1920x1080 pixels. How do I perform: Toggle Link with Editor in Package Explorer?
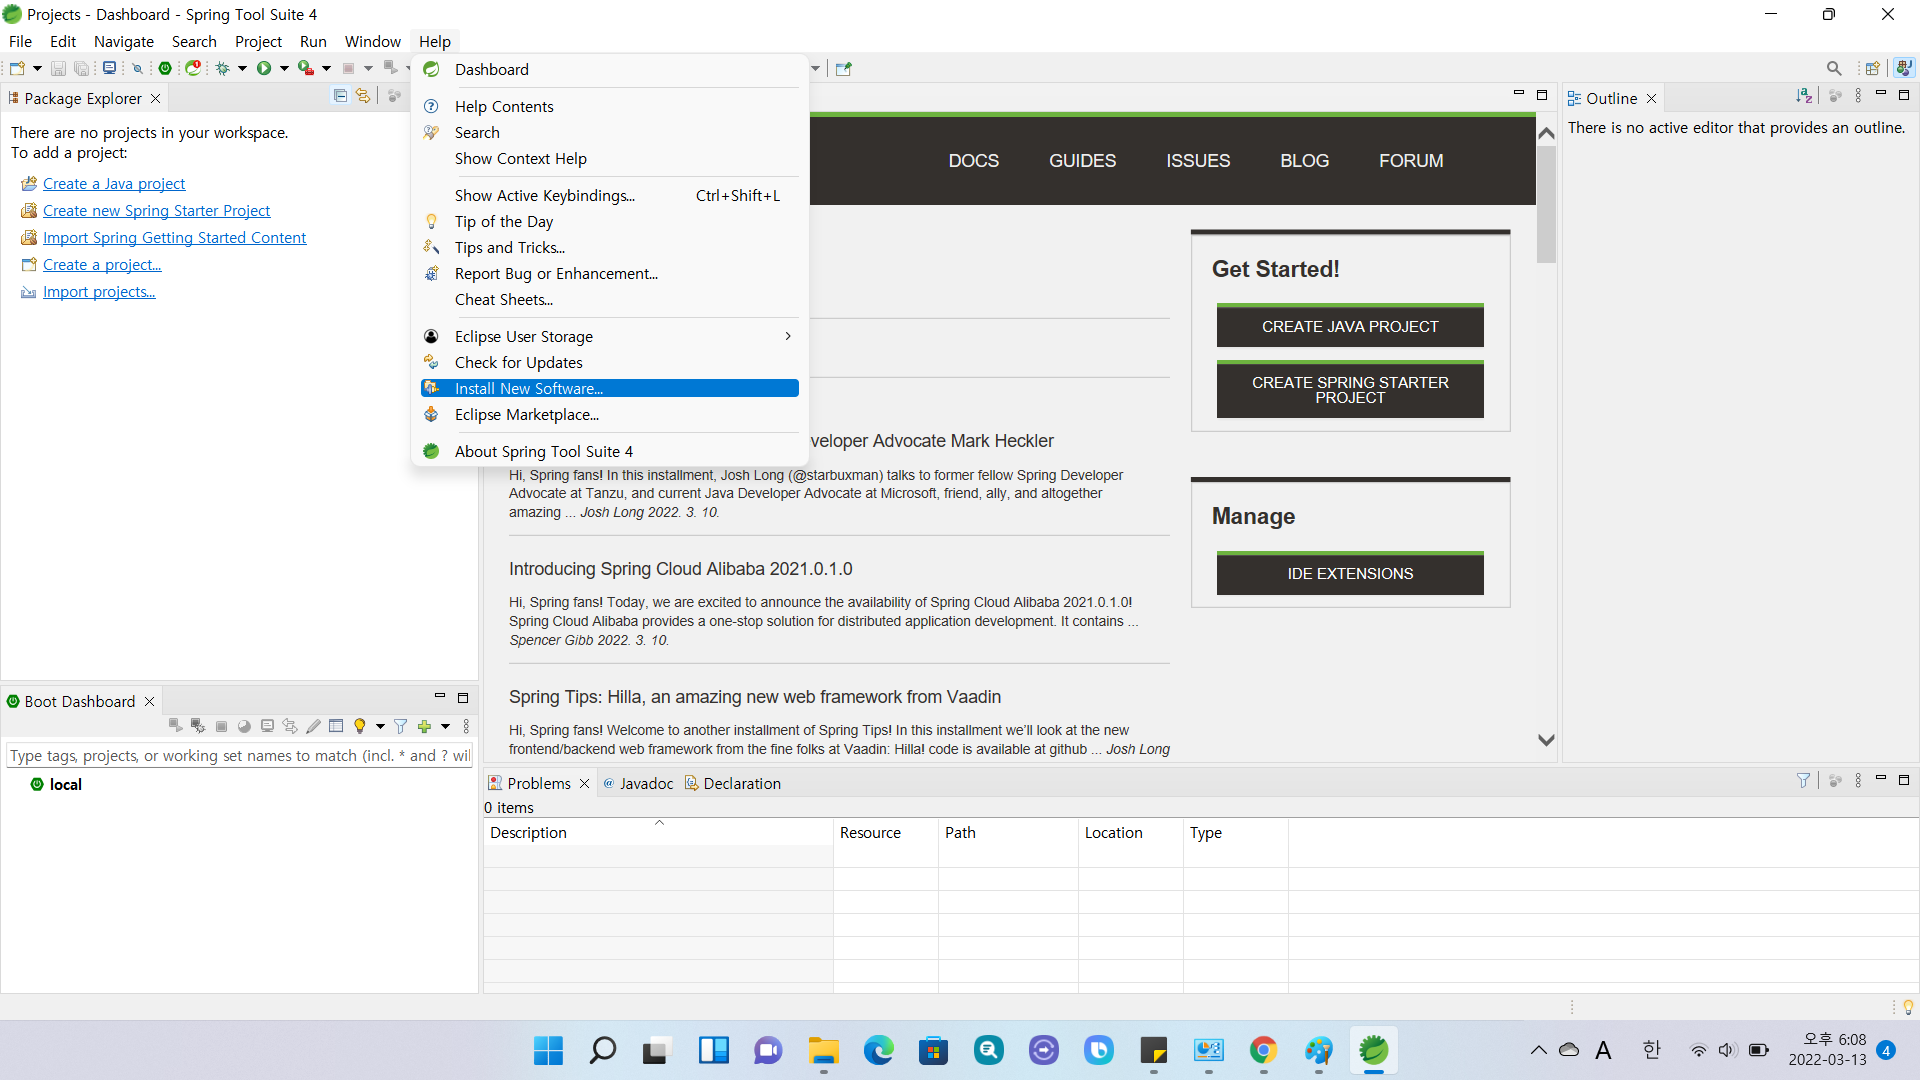pos(363,96)
